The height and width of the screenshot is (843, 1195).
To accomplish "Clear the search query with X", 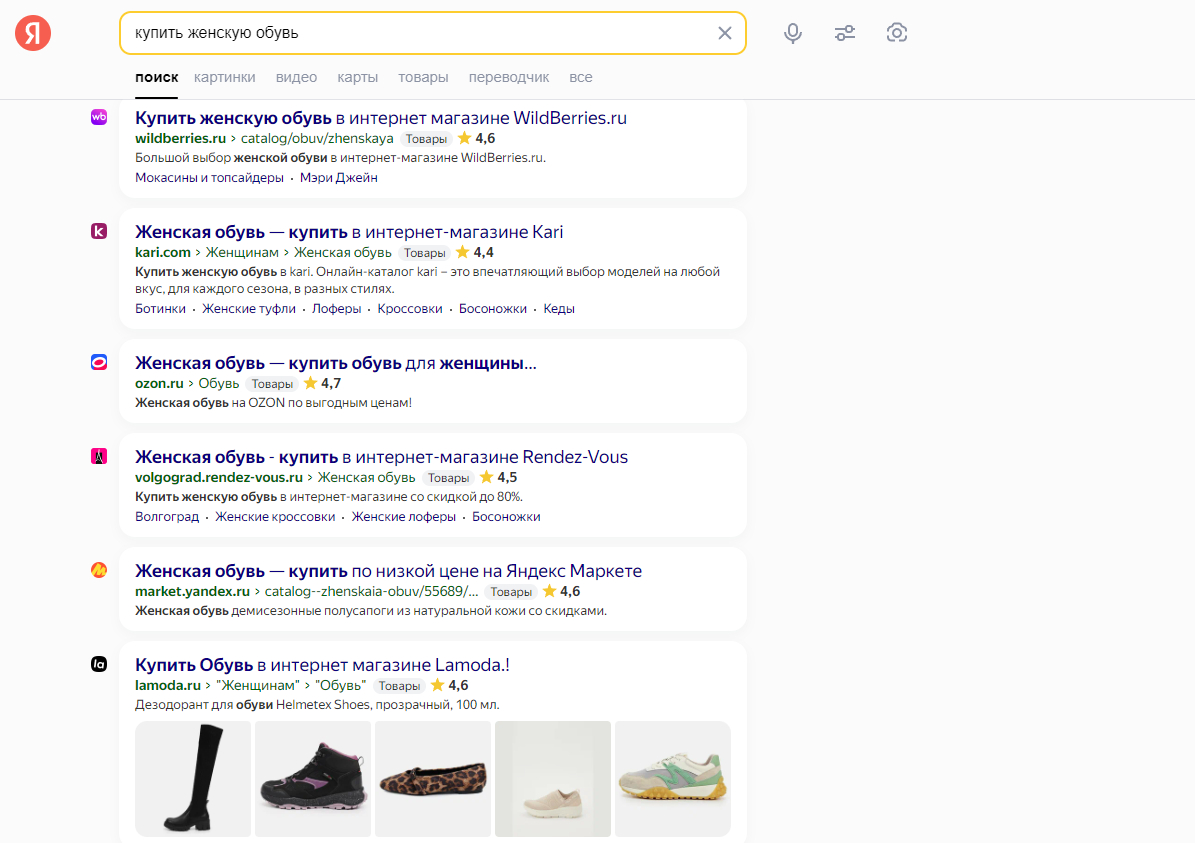I will tap(725, 33).
